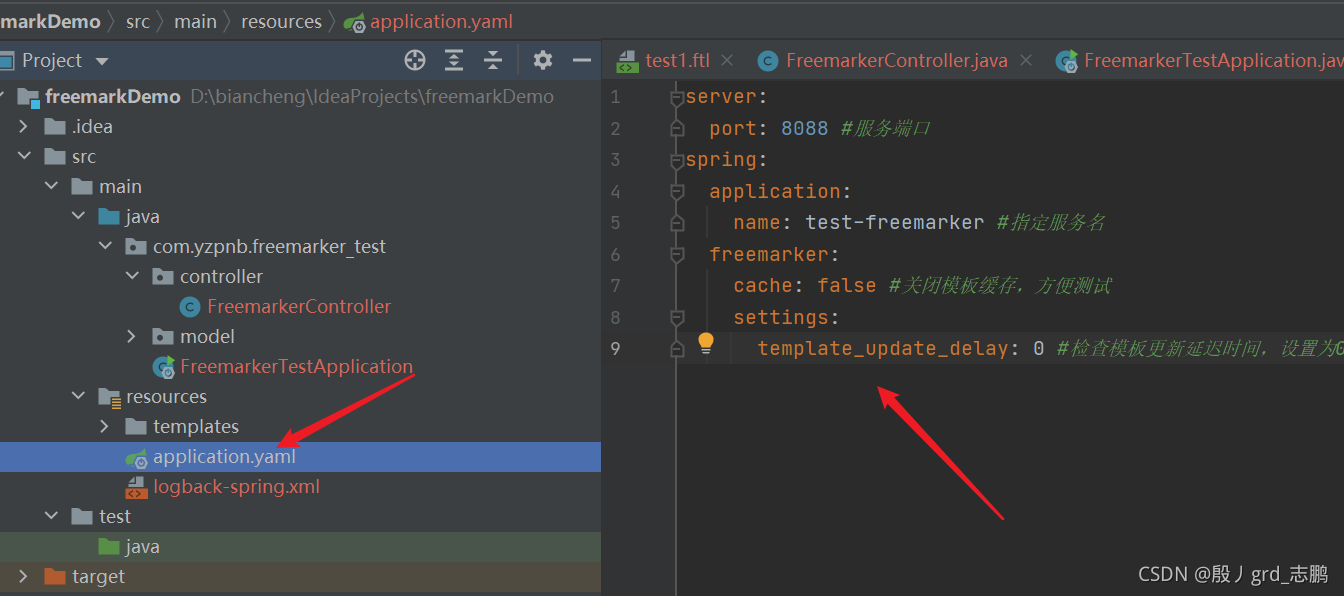
Task: Click the model package icon
Action: click(x=163, y=337)
